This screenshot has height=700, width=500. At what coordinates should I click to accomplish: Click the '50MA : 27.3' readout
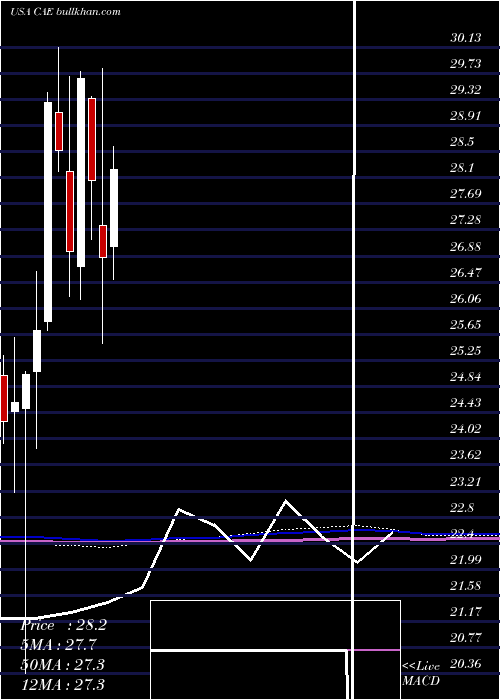62,664
